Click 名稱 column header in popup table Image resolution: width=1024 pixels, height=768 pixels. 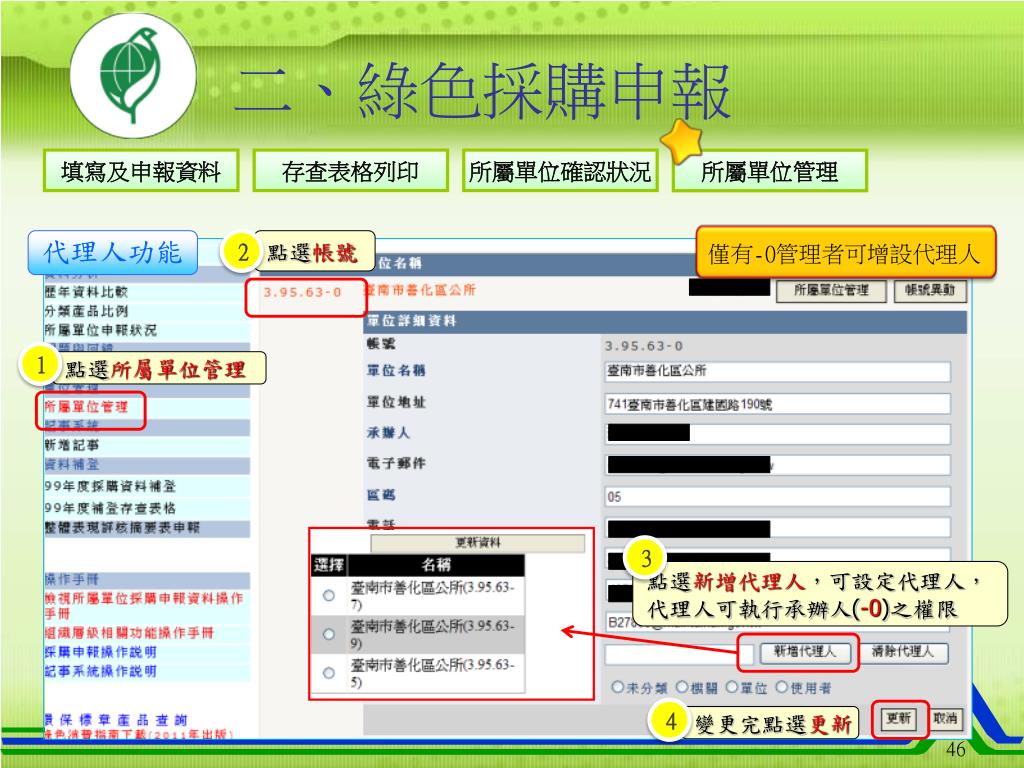436,566
